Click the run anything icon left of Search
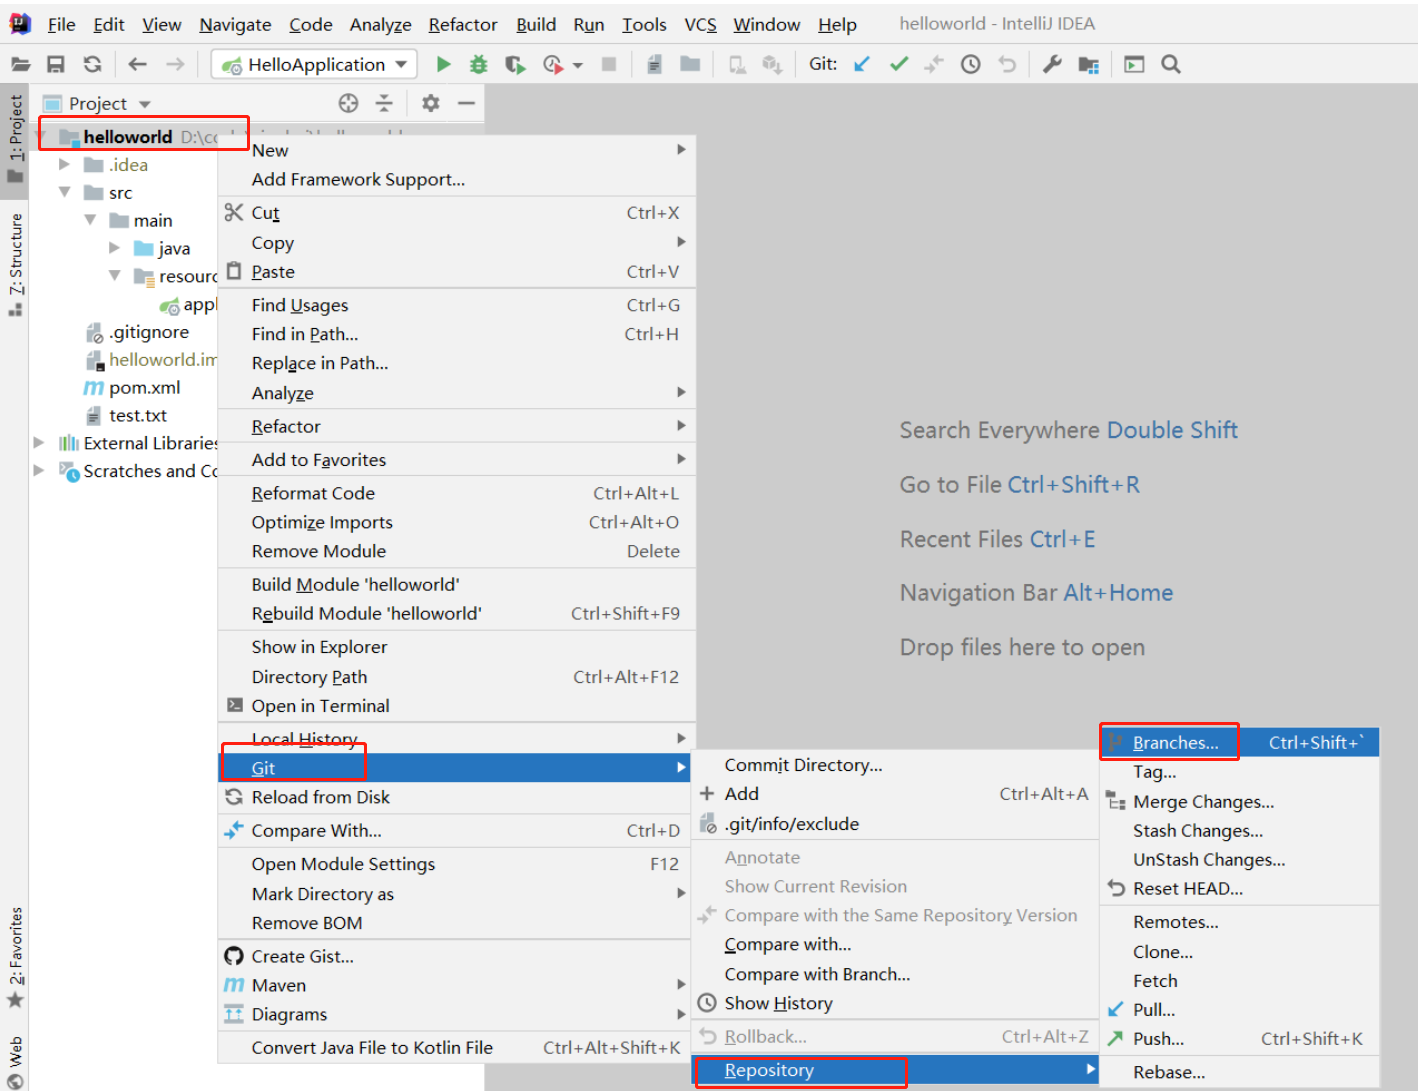The height and width of the screenshot is (1091, 1418). (1134, 64)
